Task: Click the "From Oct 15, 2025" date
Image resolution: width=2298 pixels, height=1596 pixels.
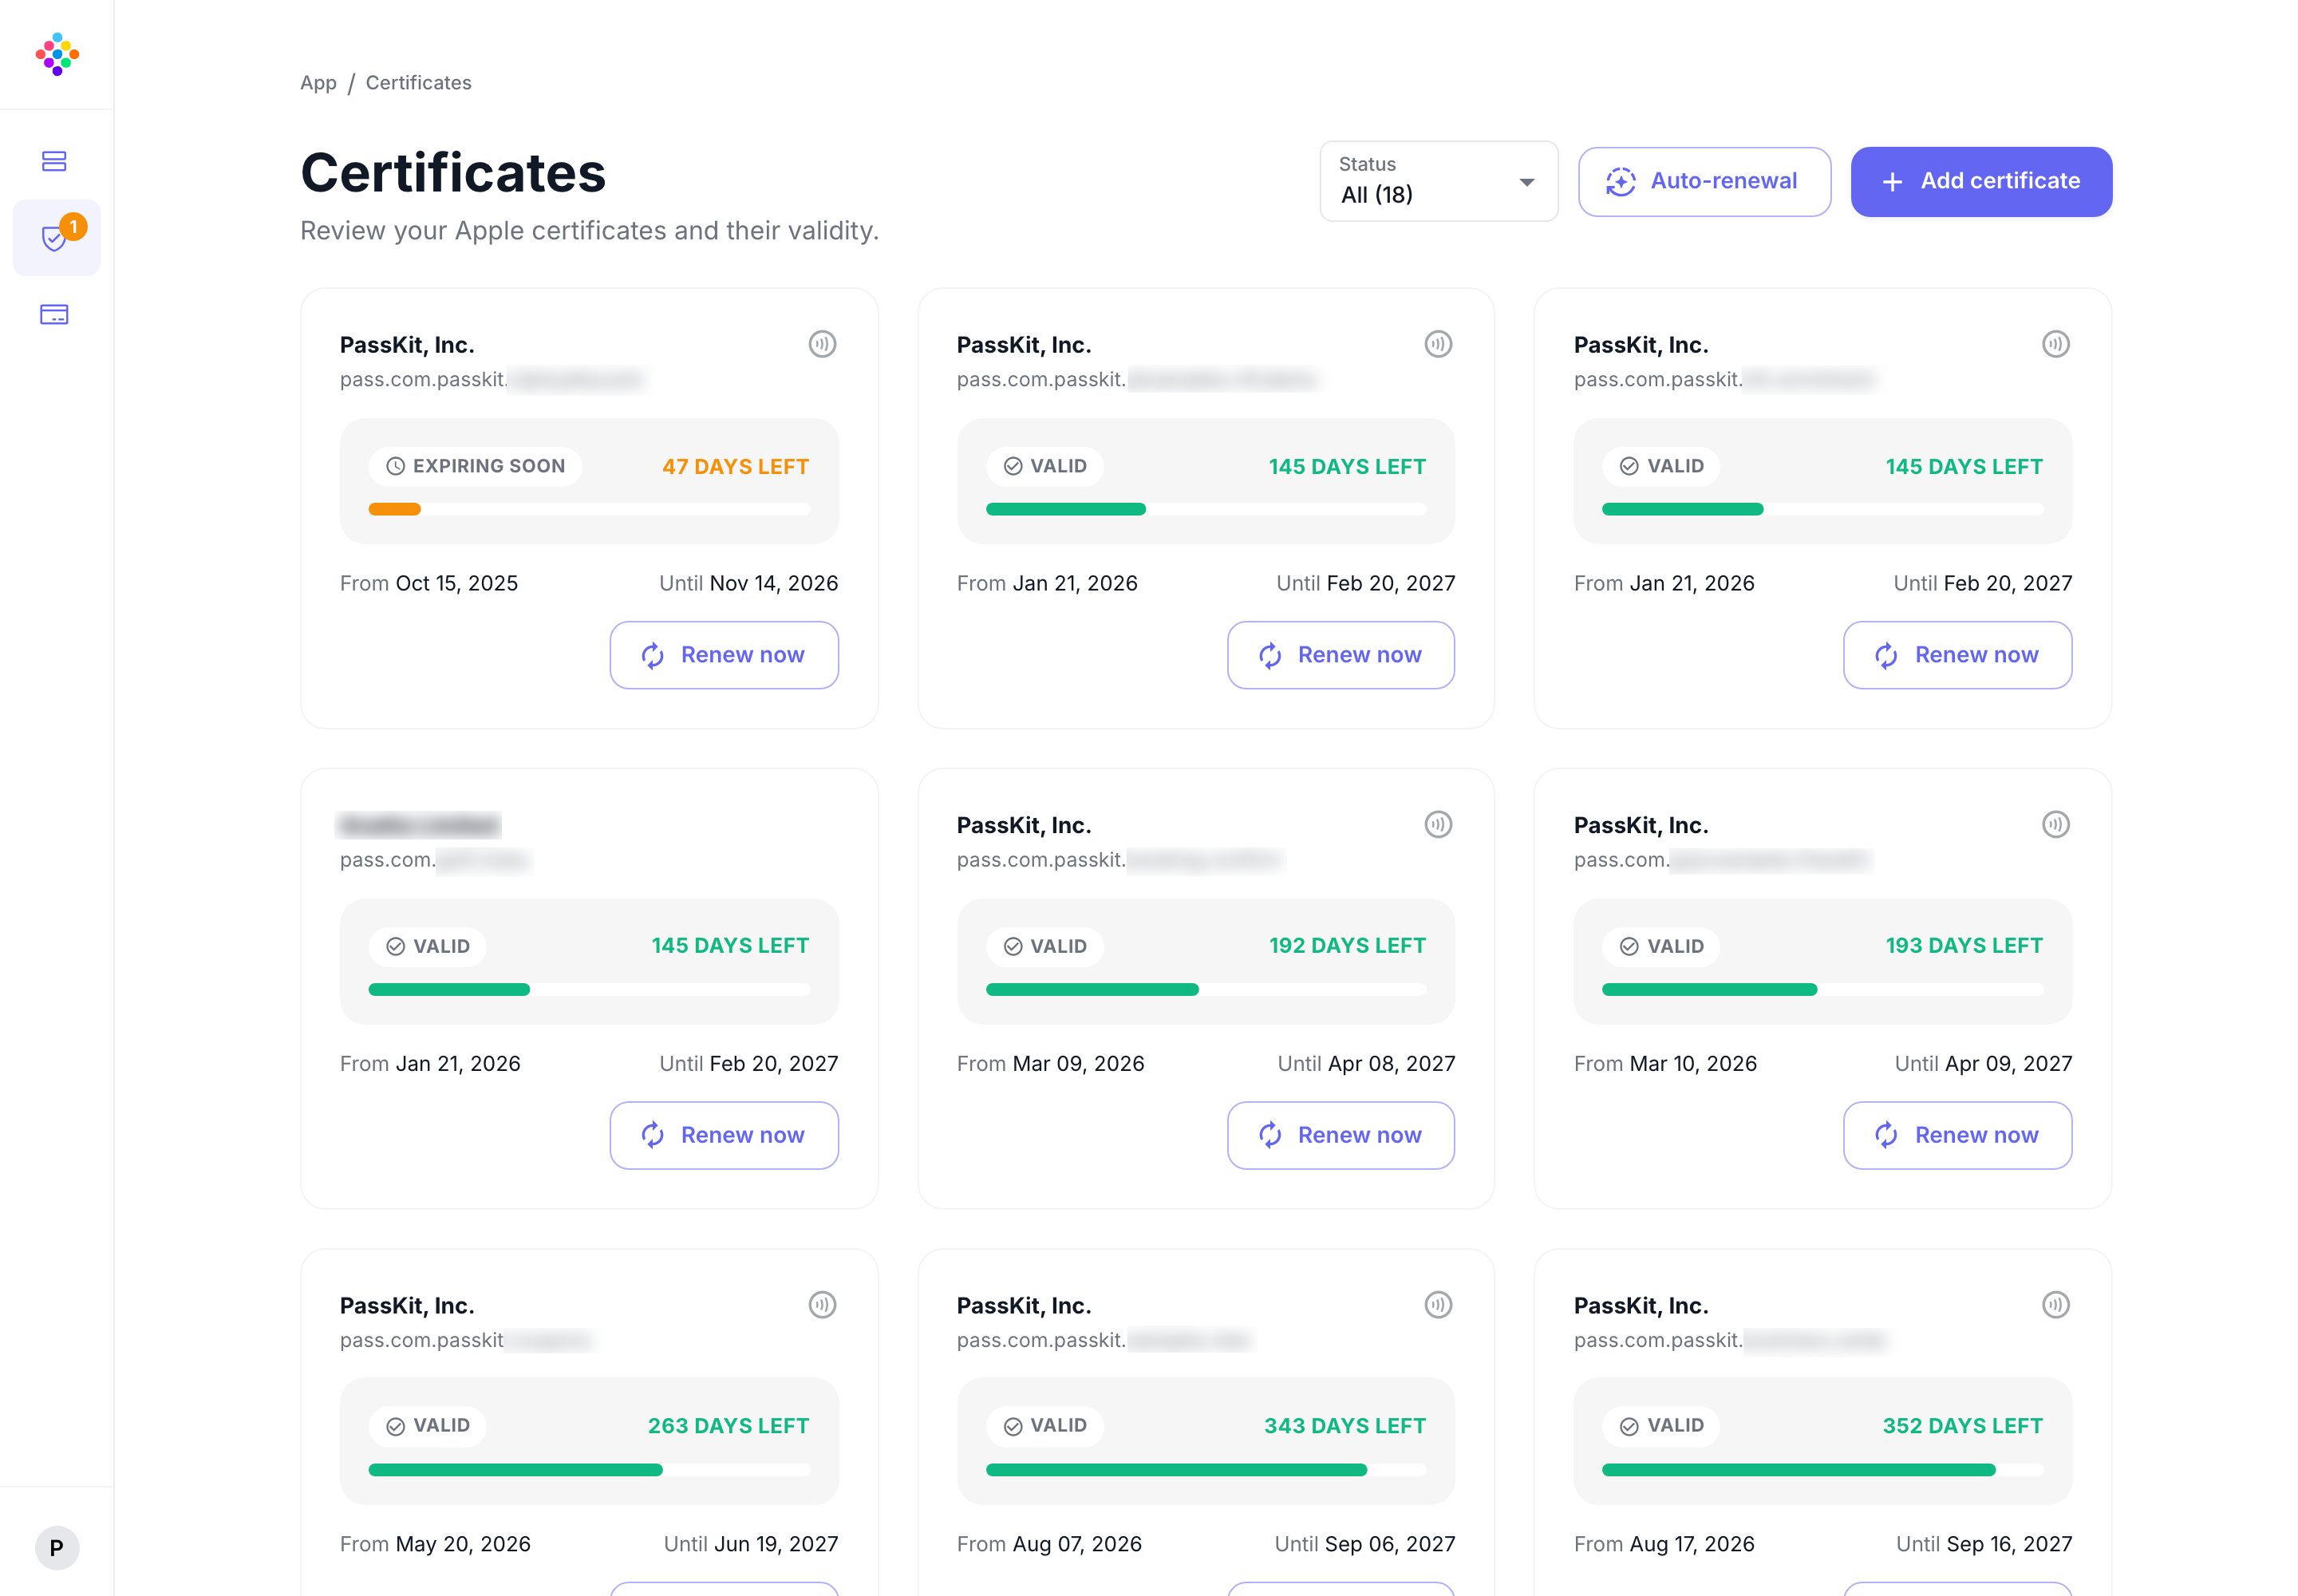Action: (x=429, y=583)
